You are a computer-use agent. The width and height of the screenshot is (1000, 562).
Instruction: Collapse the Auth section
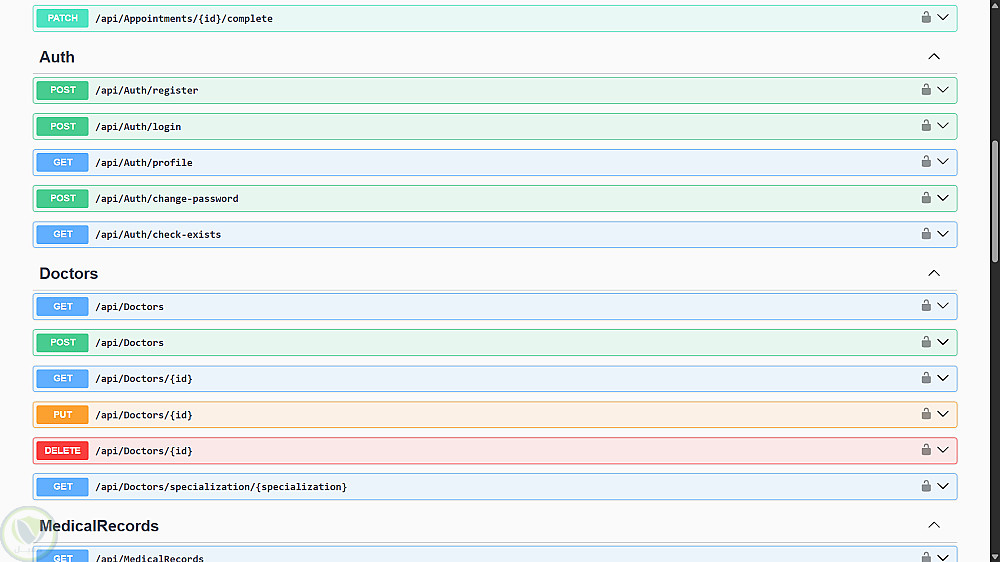click(x=934, y=57)
